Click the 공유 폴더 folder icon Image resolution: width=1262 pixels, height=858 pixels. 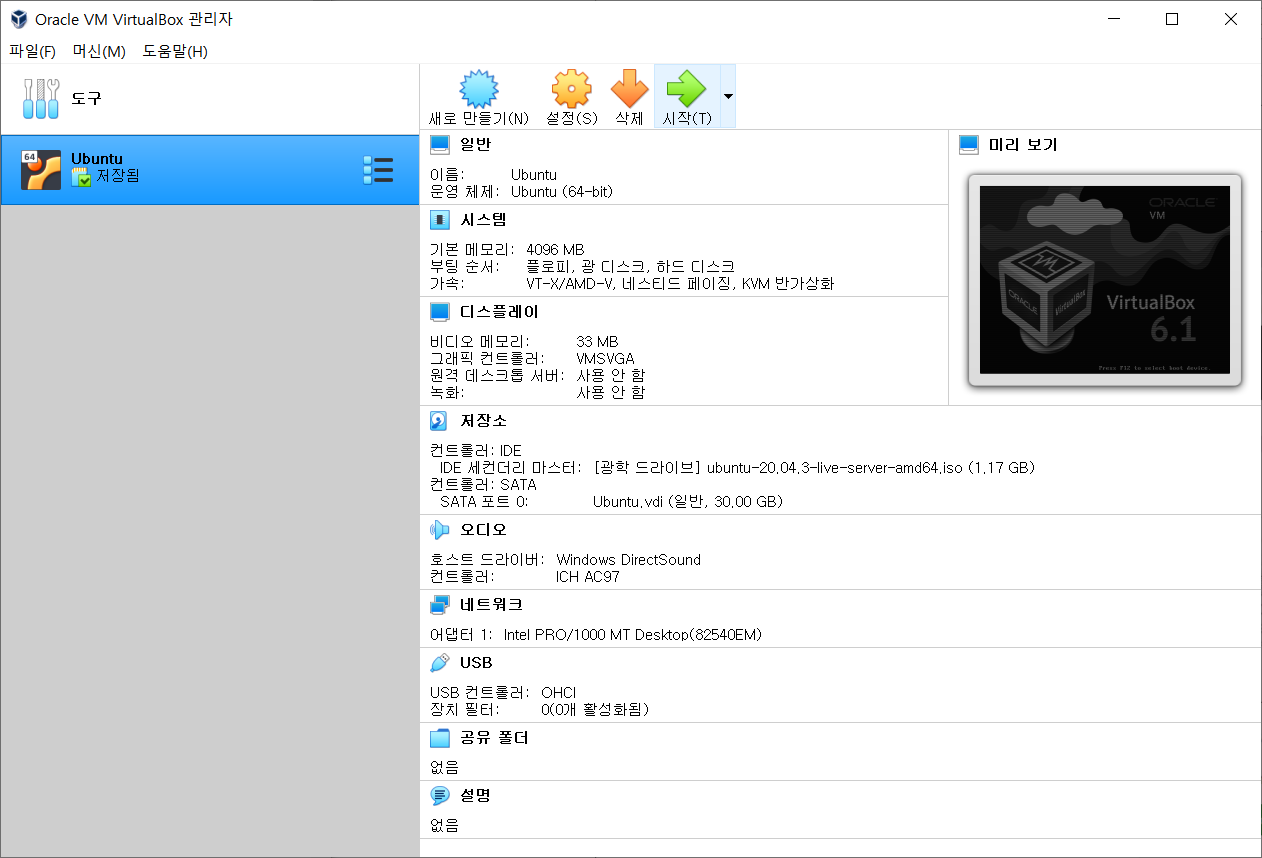coord(440,738)
